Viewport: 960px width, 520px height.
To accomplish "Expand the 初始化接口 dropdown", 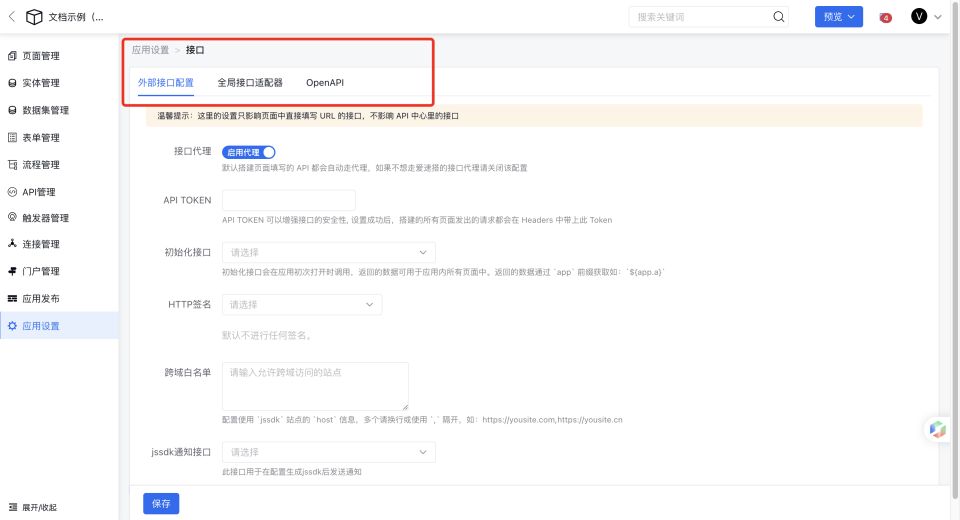I will pos(328,253).
